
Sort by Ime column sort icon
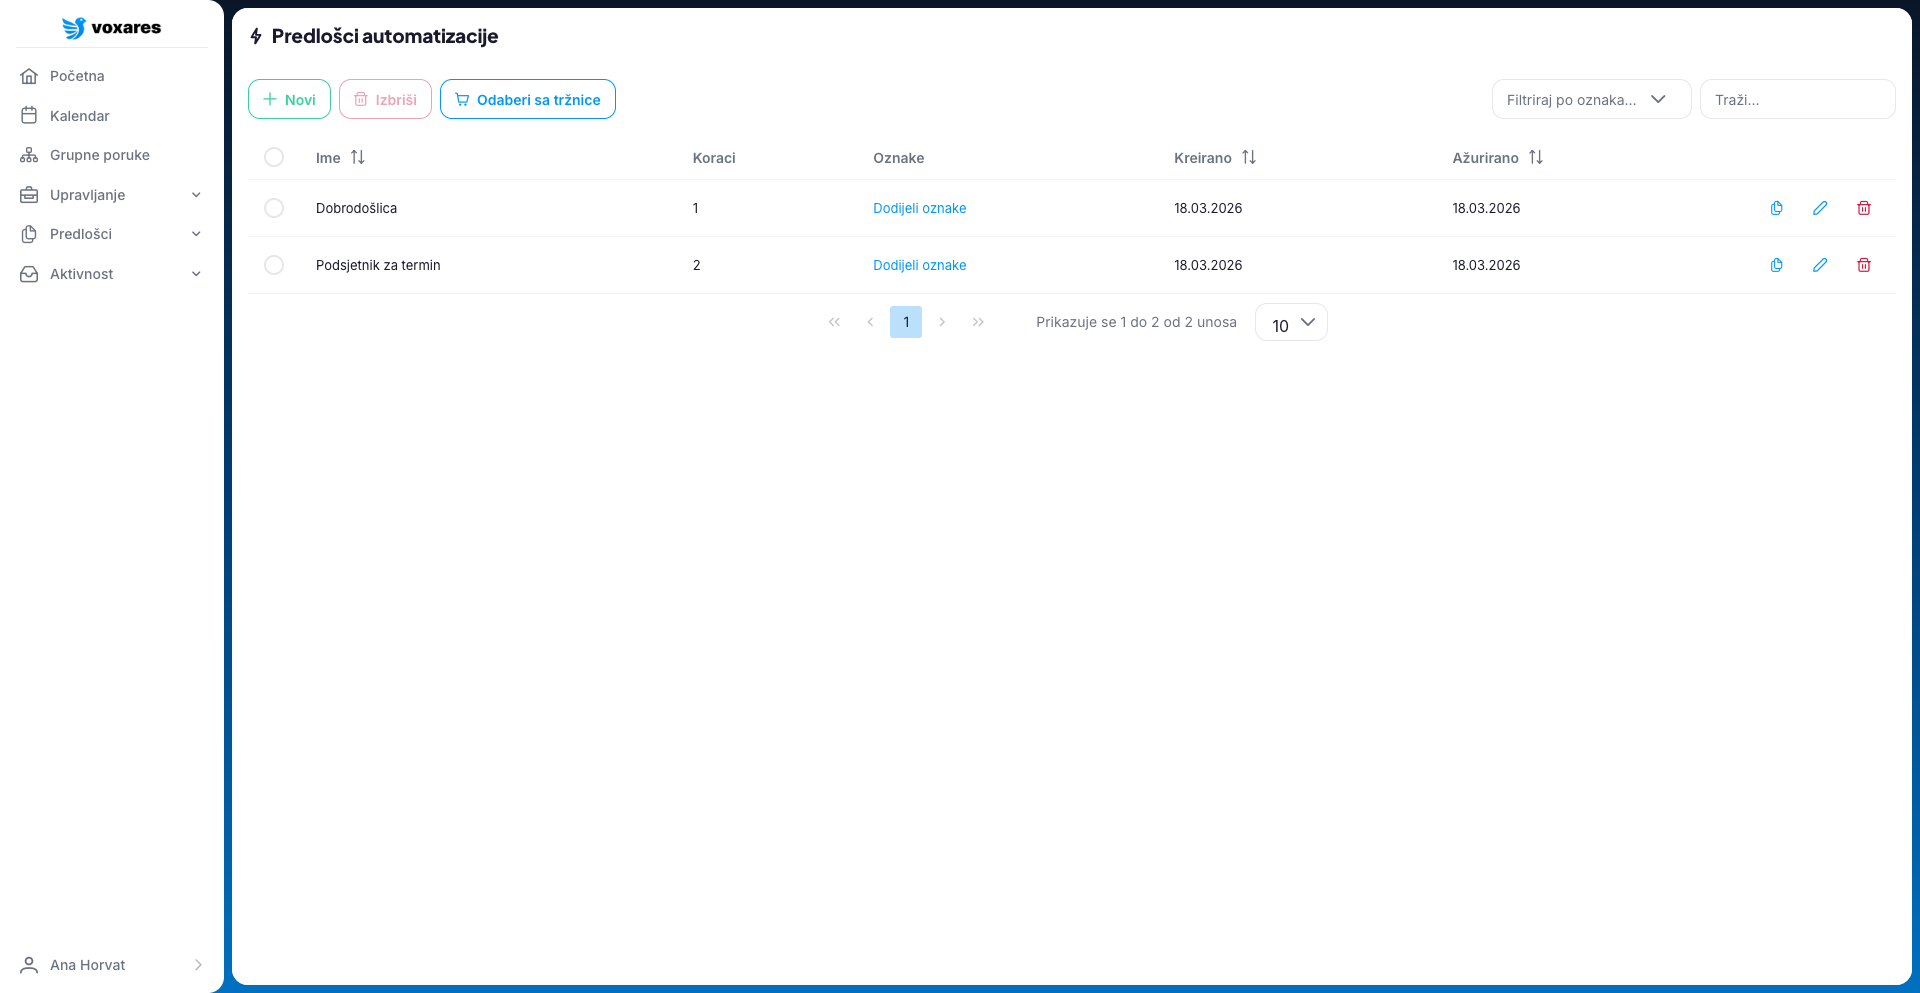(x=358, y=158)
